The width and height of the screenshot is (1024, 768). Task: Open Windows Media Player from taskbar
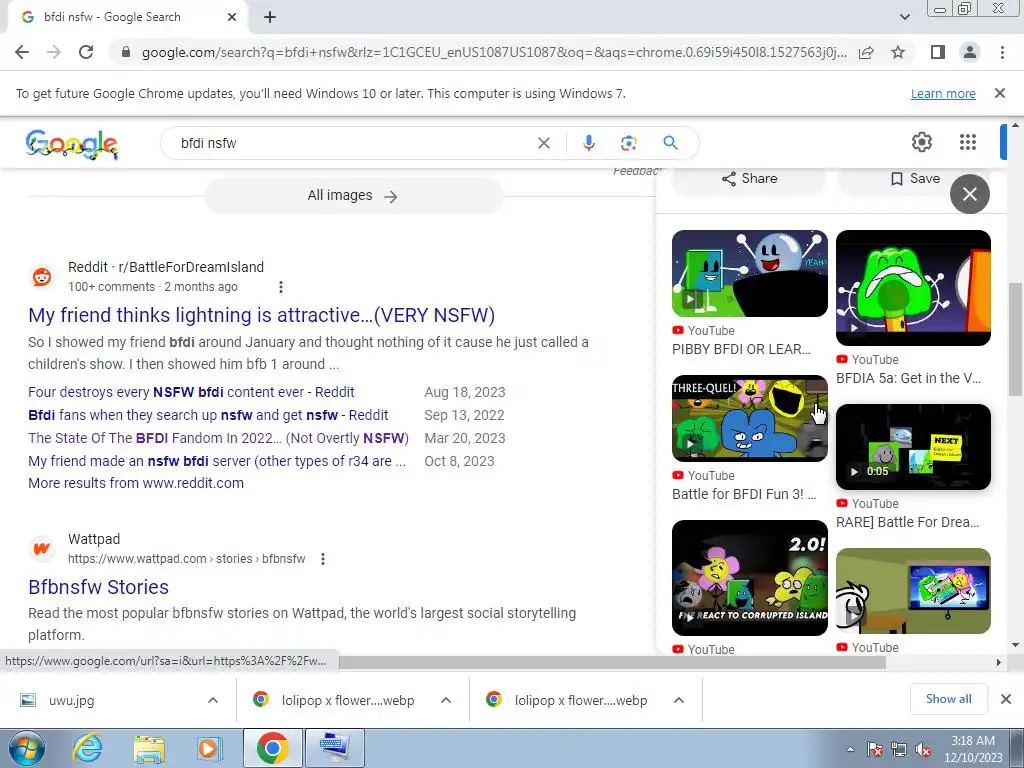(x=210, y=748)
